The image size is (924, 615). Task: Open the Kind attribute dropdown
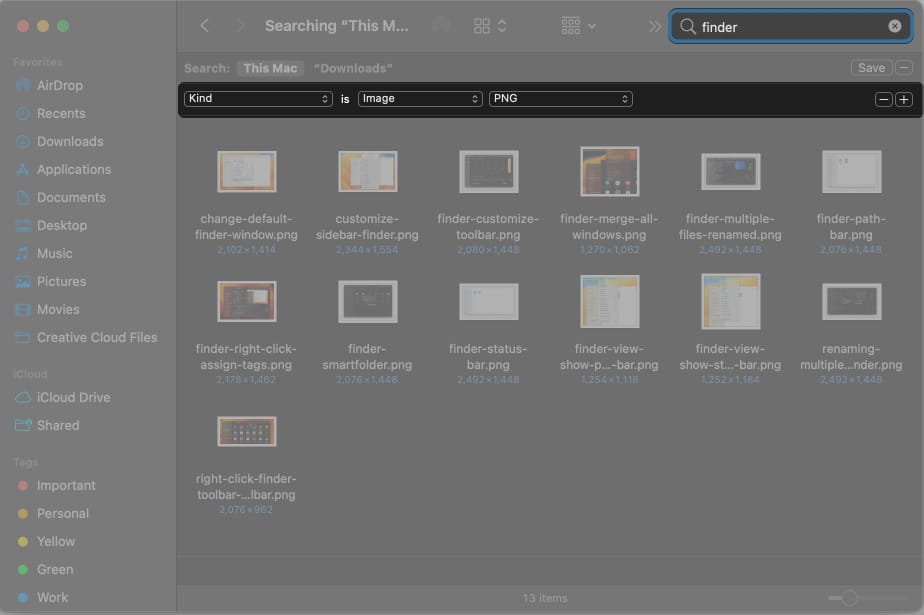[x=258, y=99]
